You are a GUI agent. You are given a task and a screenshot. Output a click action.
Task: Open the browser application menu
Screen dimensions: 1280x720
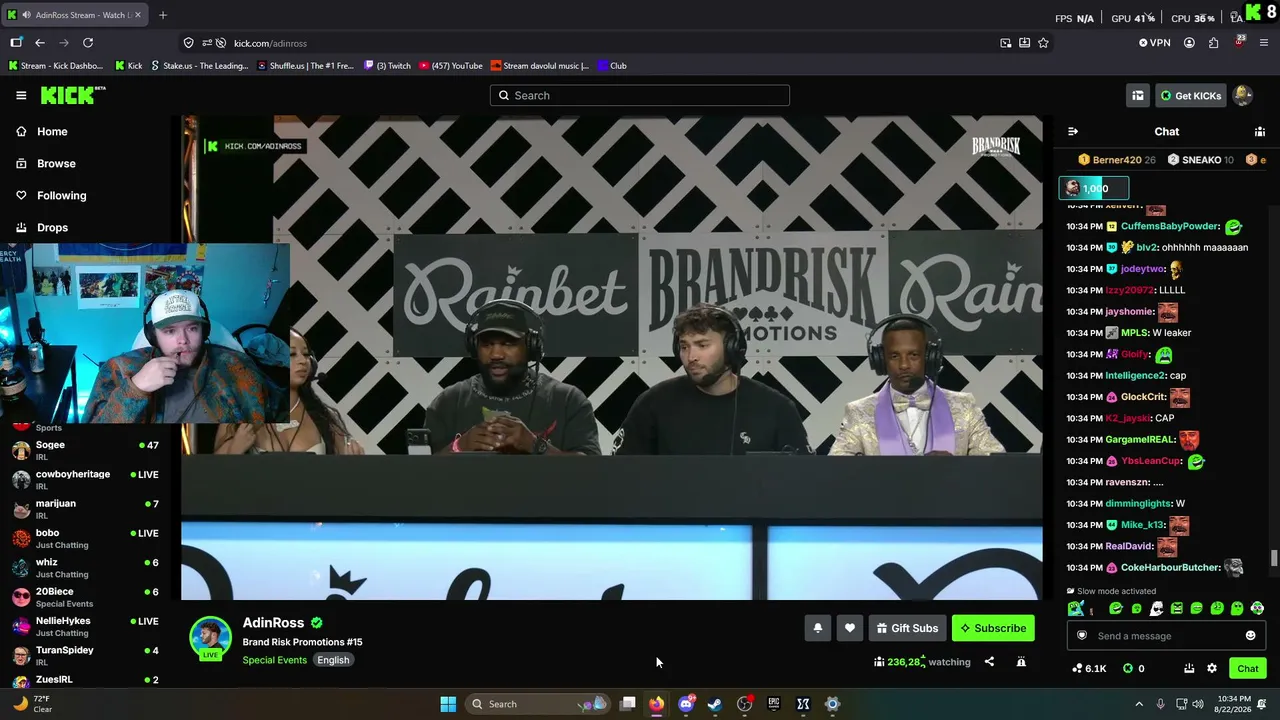[1264, 43]
